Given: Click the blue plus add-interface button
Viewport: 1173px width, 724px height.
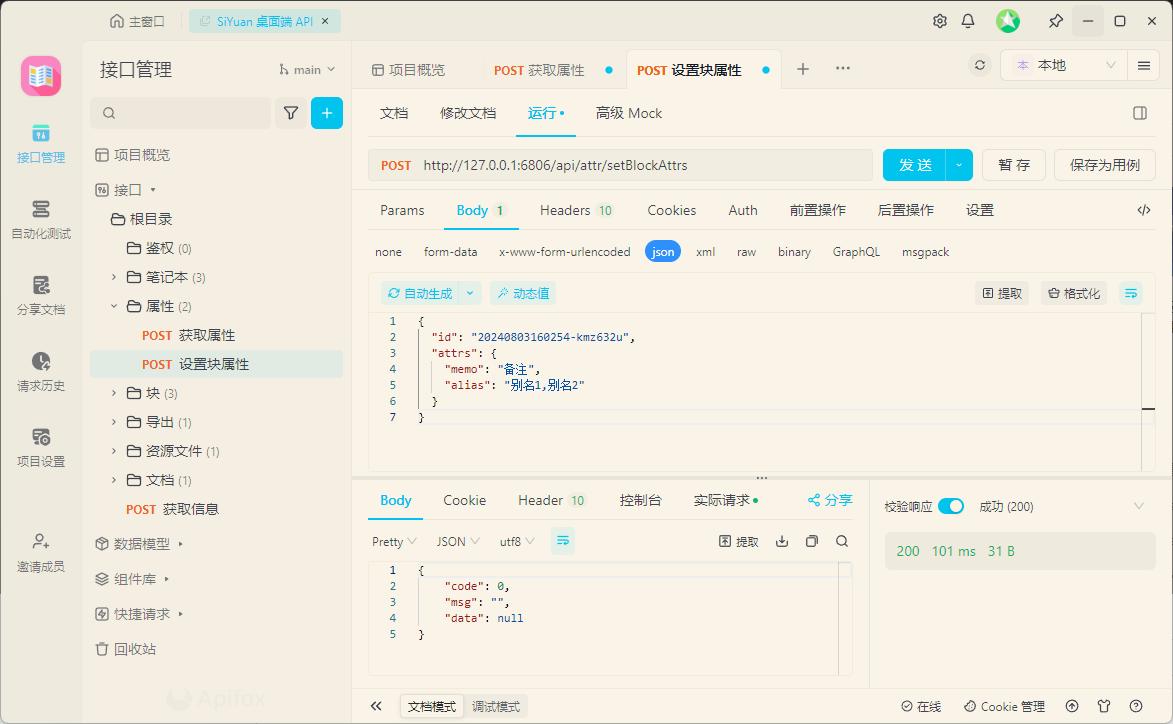Looking at the screenshot, I should 327,113.
